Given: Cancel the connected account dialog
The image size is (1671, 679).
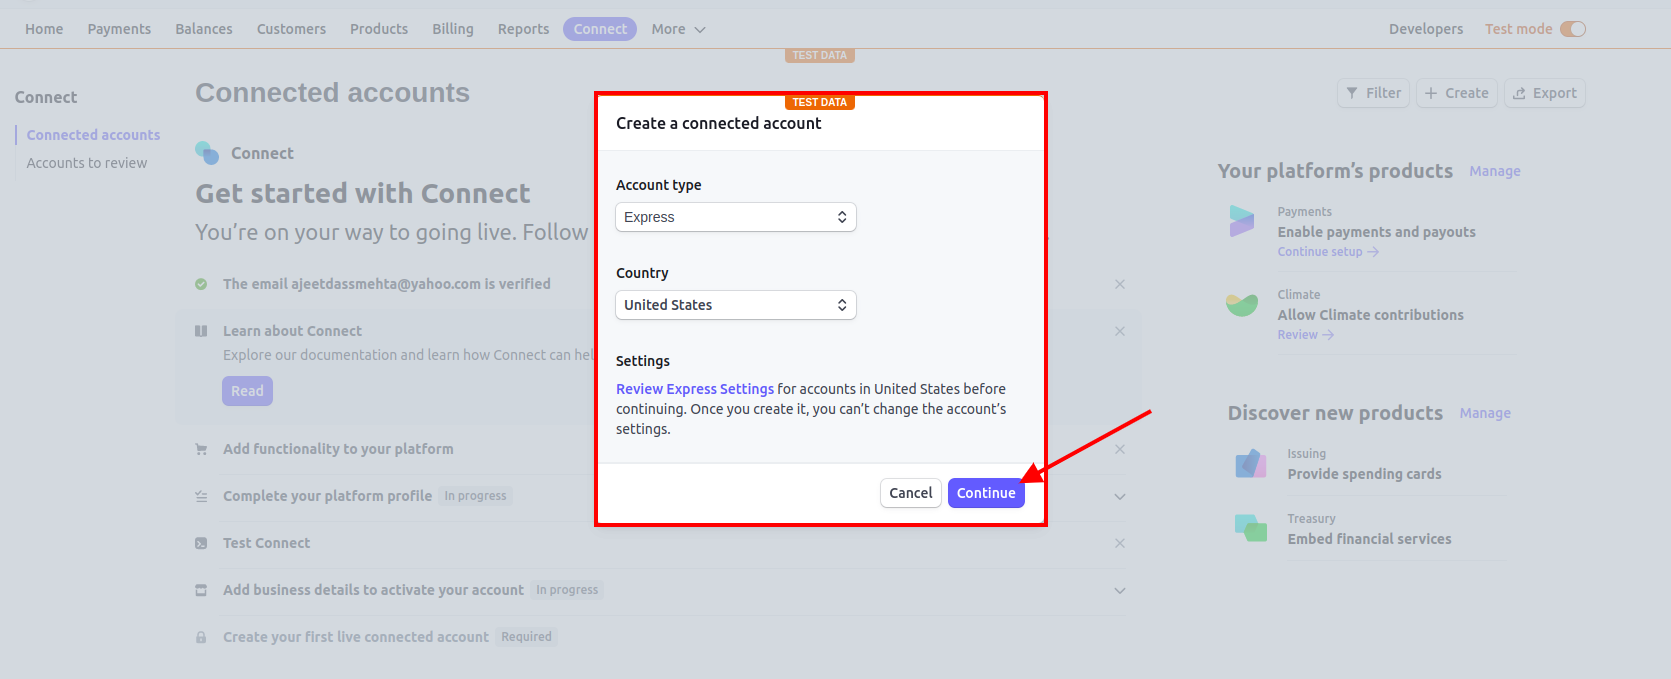Looking at the screenshot, I should pos(910,493).
